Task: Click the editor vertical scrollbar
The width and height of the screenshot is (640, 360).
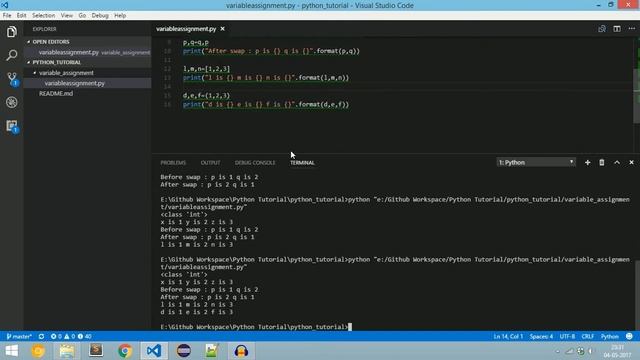Action: tap(636, 96)
